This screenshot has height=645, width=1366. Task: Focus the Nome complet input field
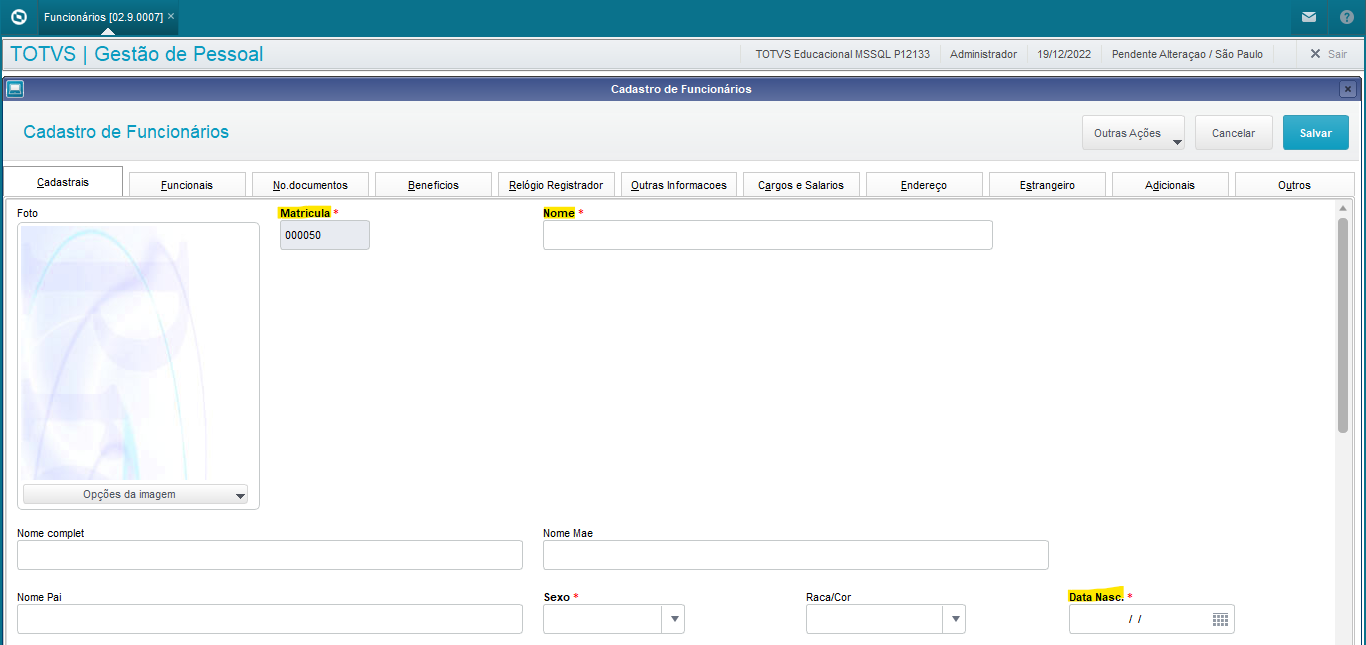(270, 555)
